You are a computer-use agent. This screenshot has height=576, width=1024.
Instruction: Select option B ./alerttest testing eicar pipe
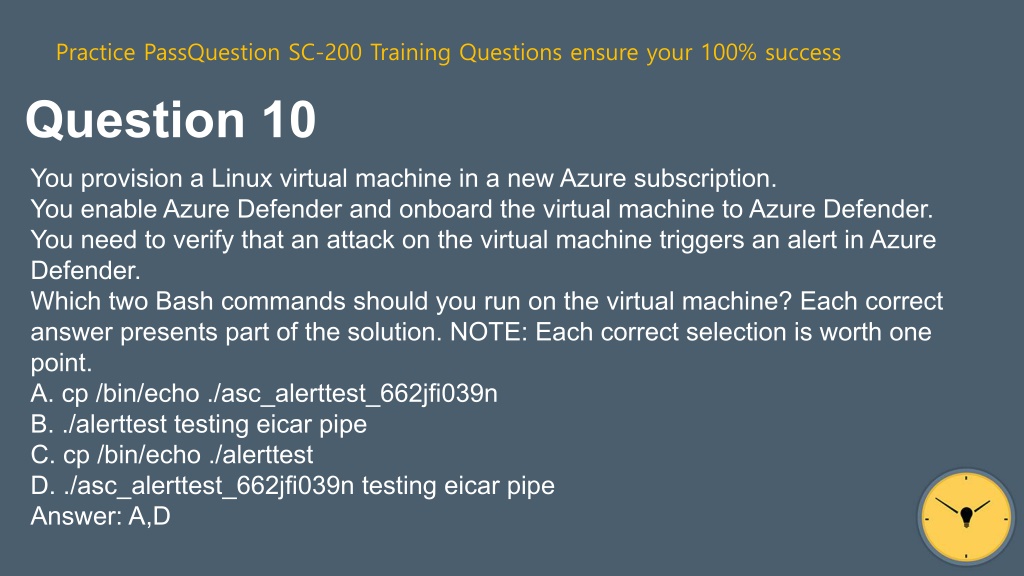pyautogui.click(x=199, y=424)
